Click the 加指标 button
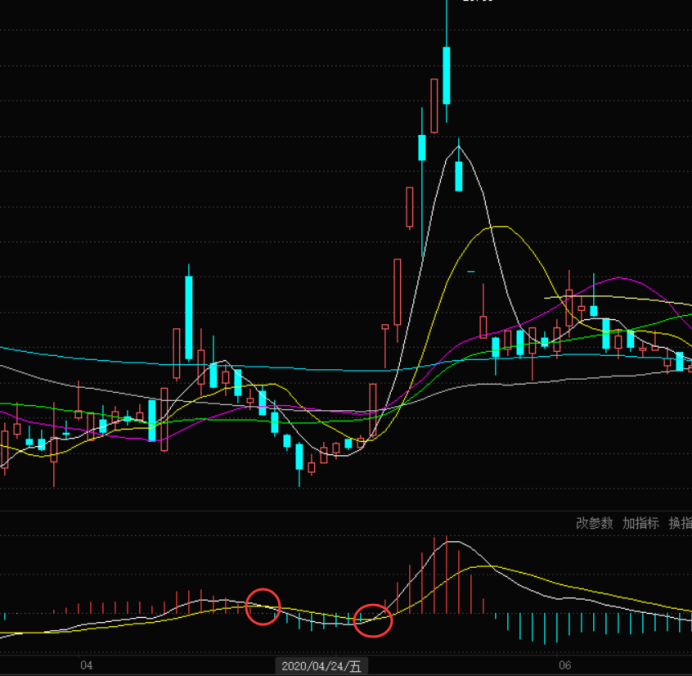Screen dimensions: 692x676 pyautogui.click(x=641, y=523)
